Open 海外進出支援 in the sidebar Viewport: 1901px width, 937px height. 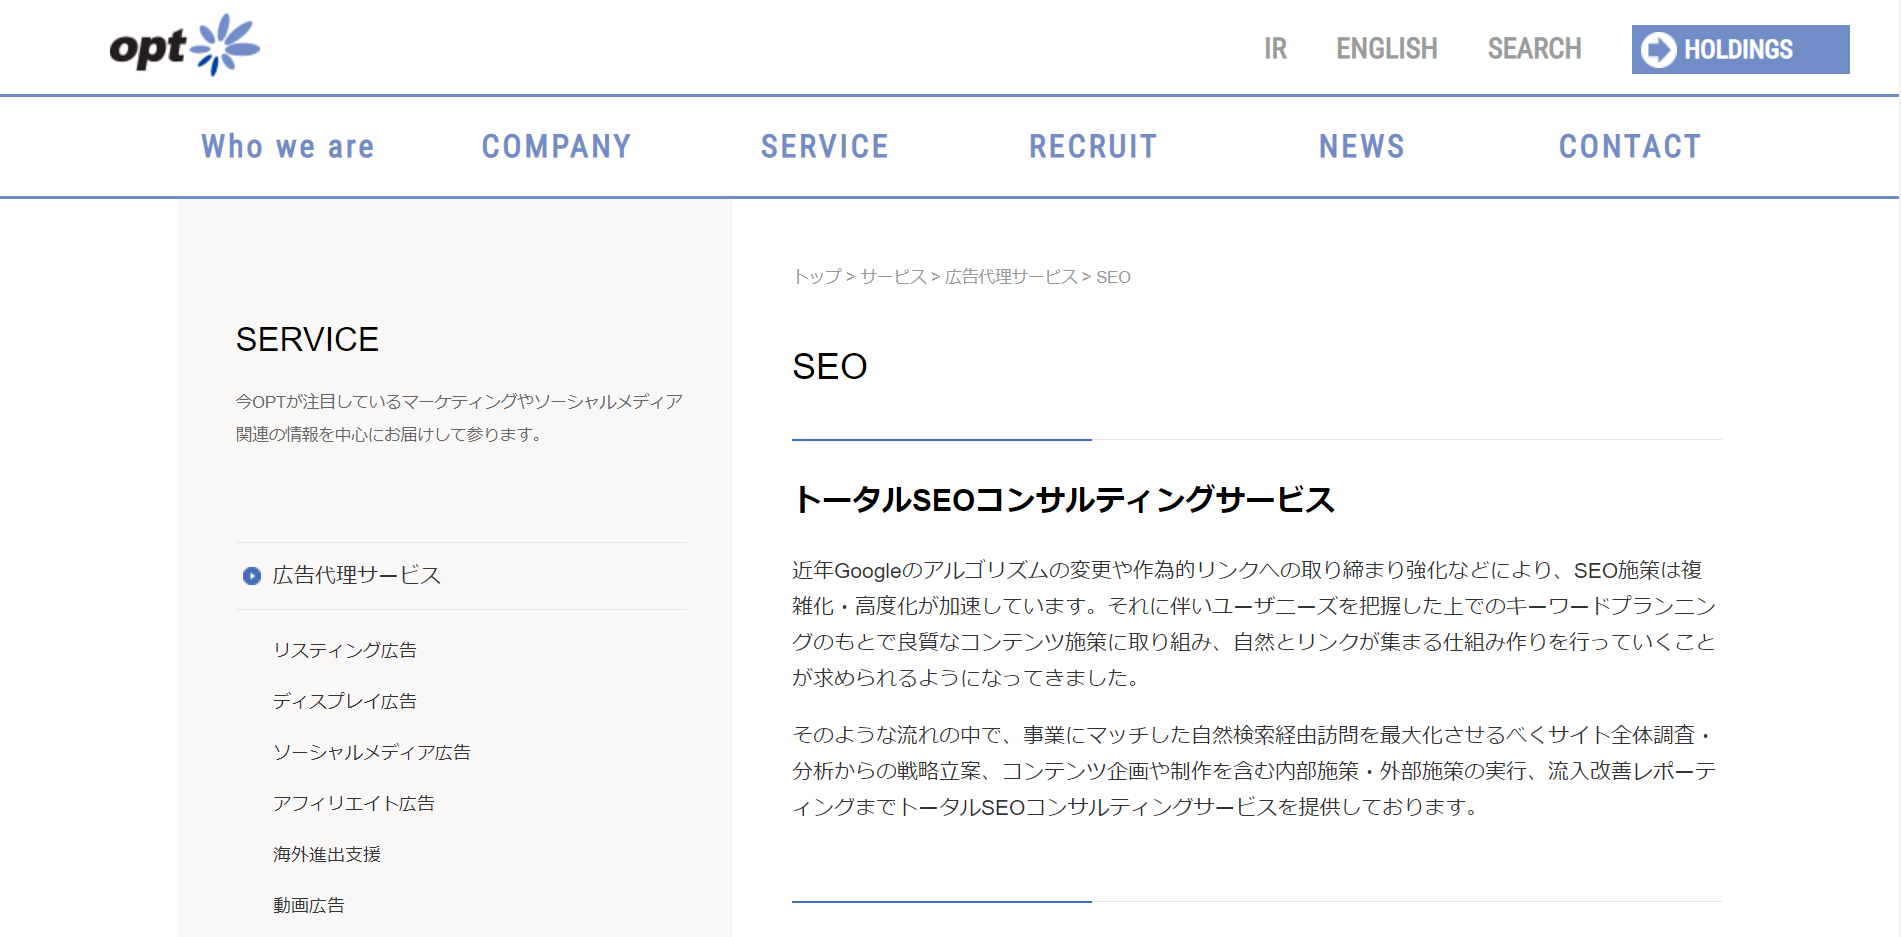tap(326, 854)
